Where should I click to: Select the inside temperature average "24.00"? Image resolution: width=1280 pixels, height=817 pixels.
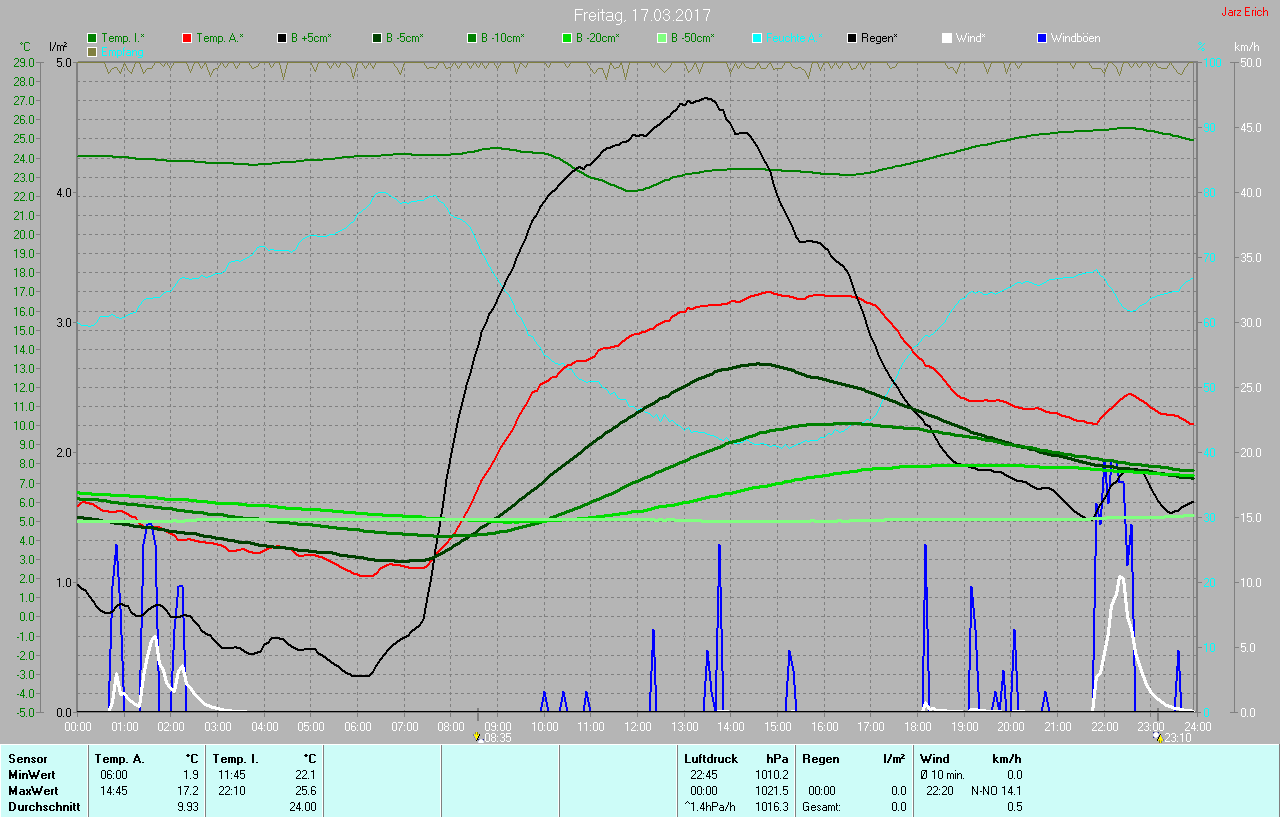(x=303, y=807)
